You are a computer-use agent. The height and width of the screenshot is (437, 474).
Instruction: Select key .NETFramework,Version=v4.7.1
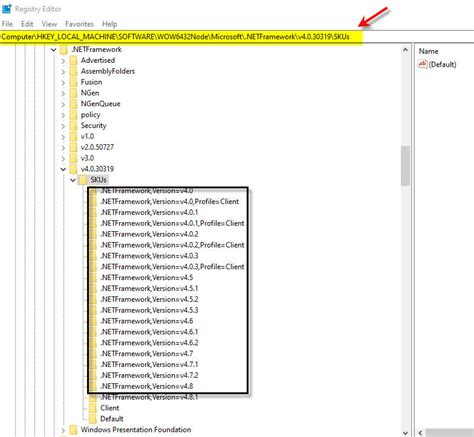click(149, 365)
